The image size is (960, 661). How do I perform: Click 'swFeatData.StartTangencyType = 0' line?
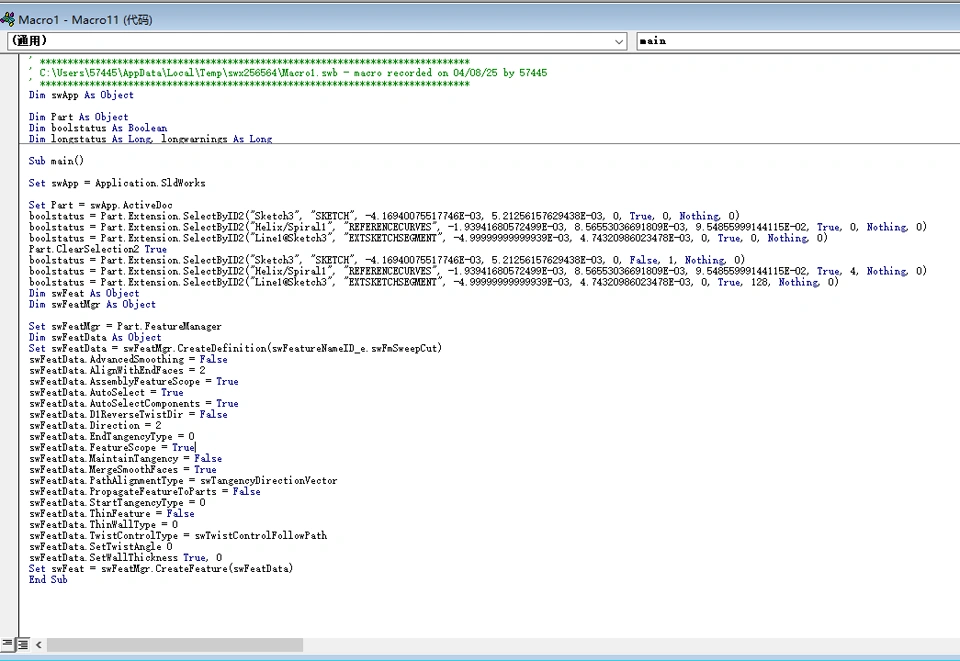coord(117,502)
